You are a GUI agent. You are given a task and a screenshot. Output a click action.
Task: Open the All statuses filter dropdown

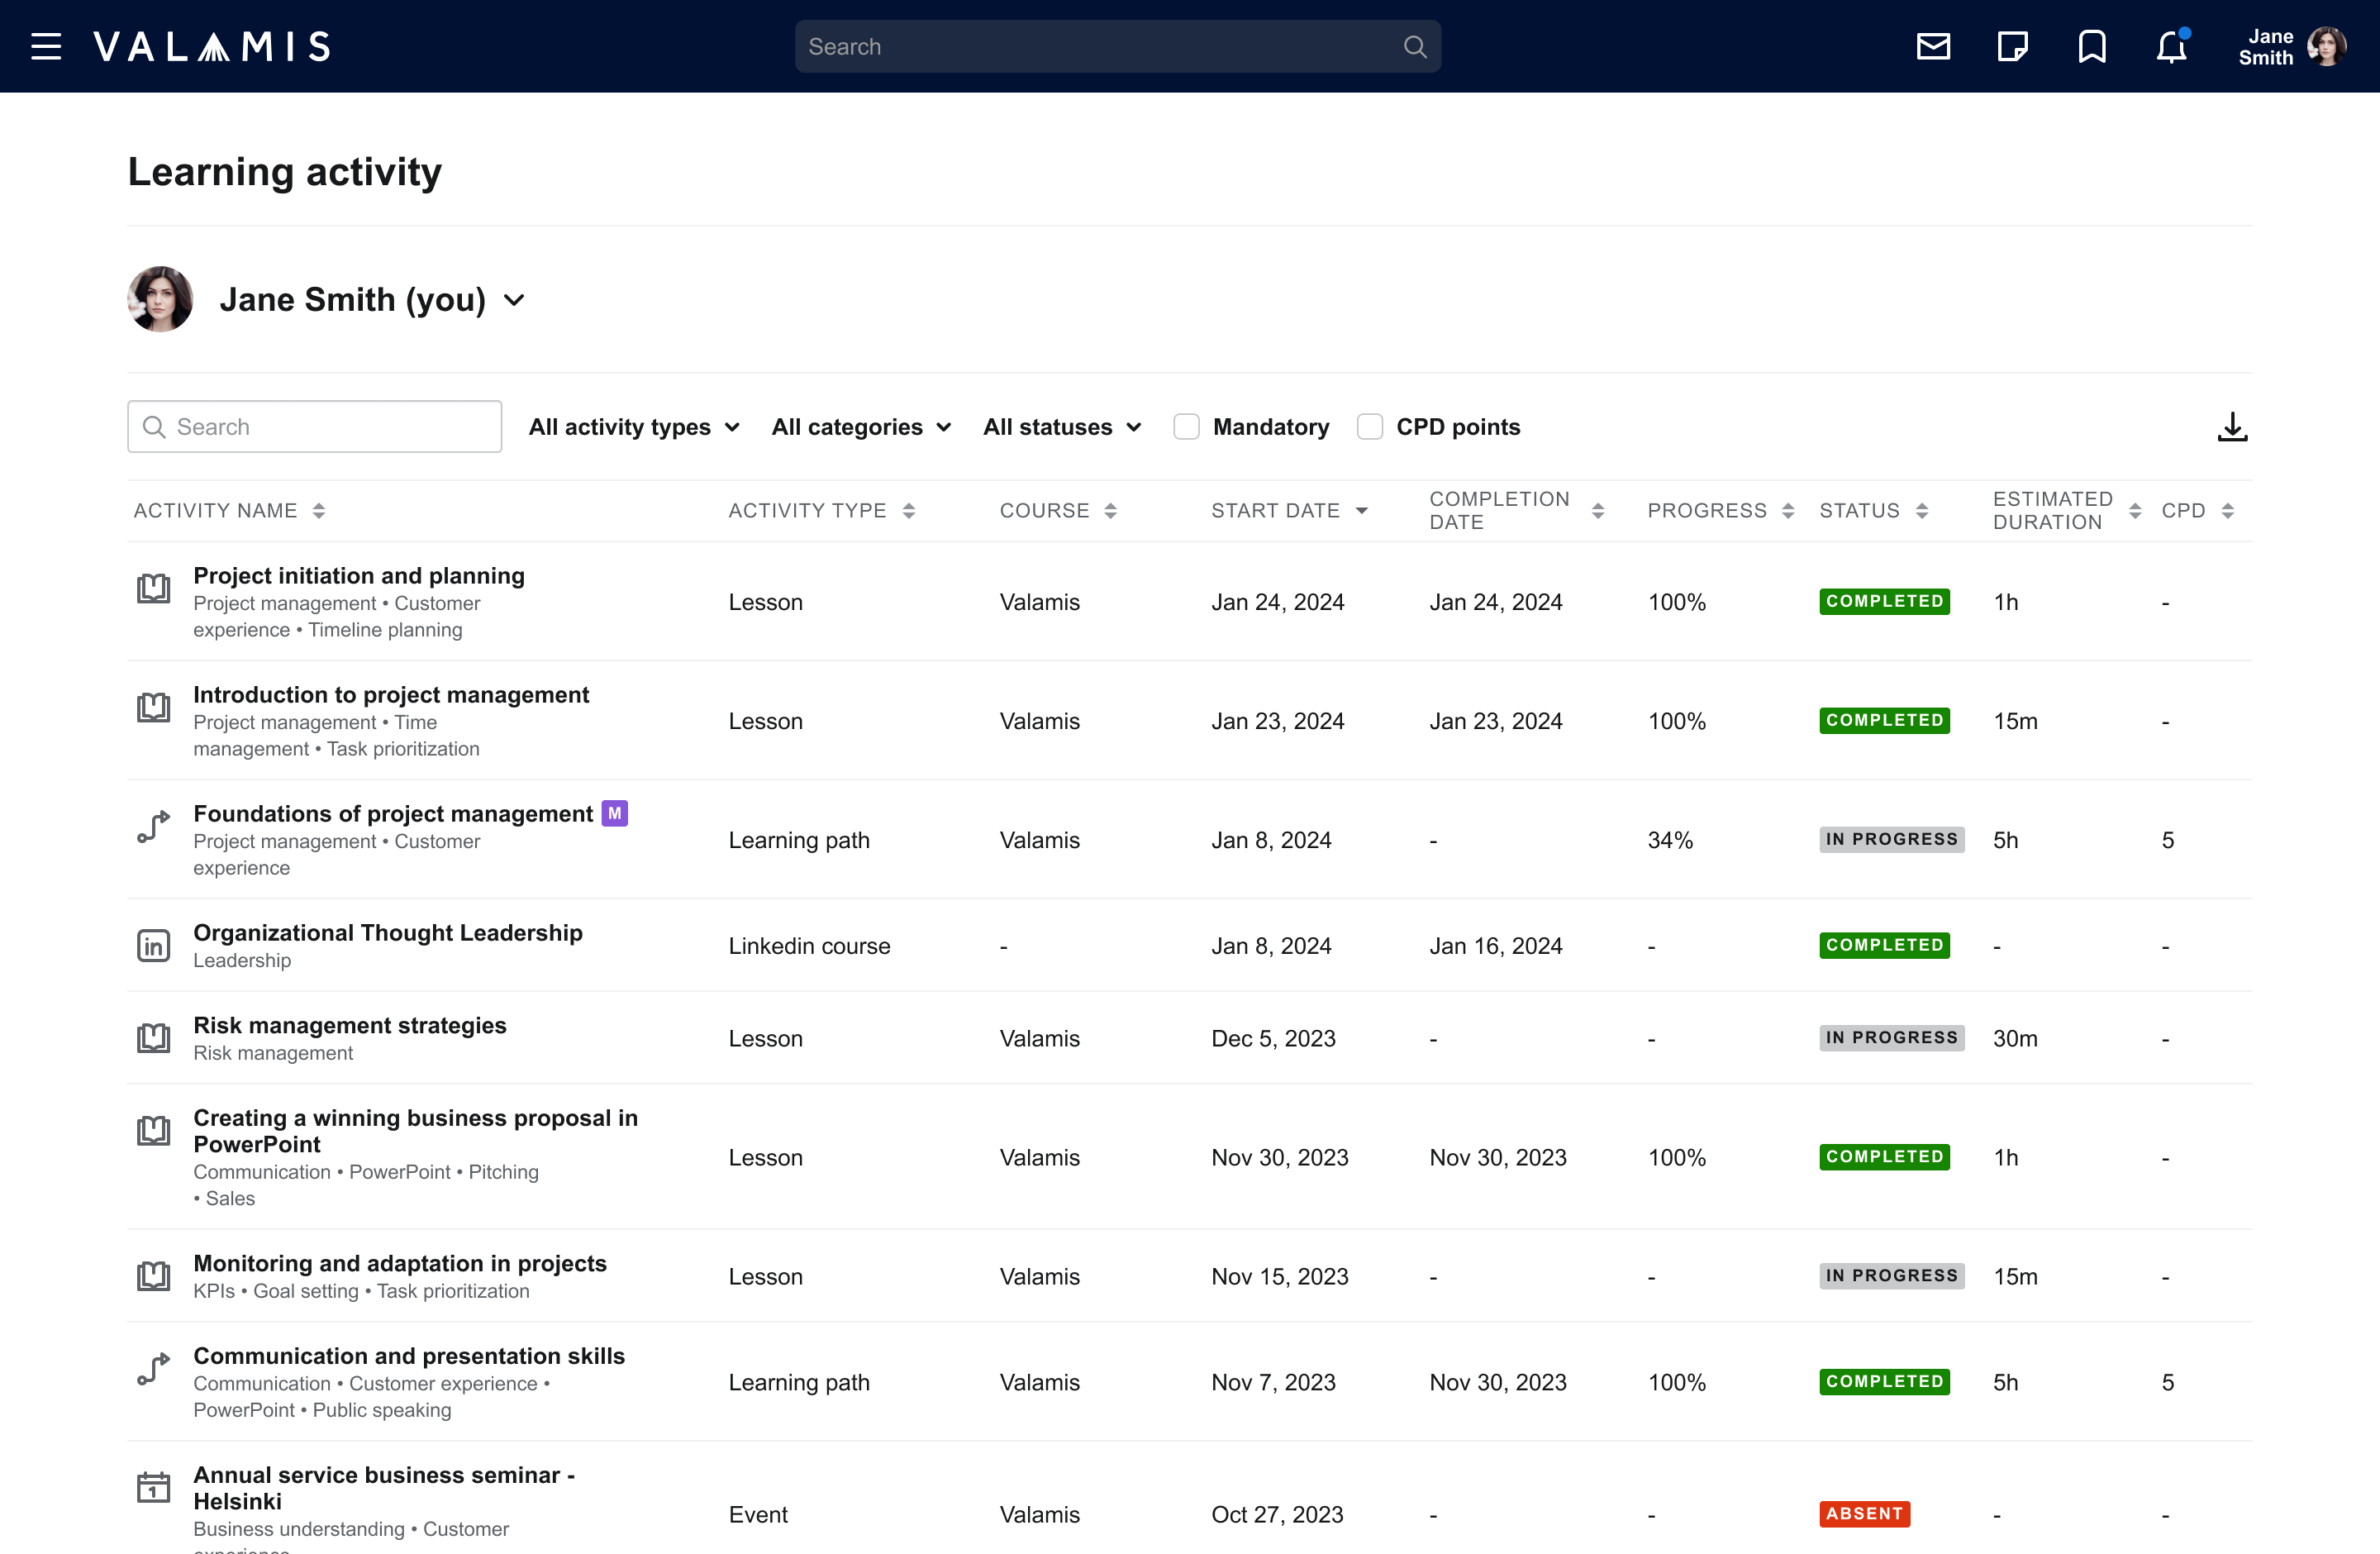1061,427
